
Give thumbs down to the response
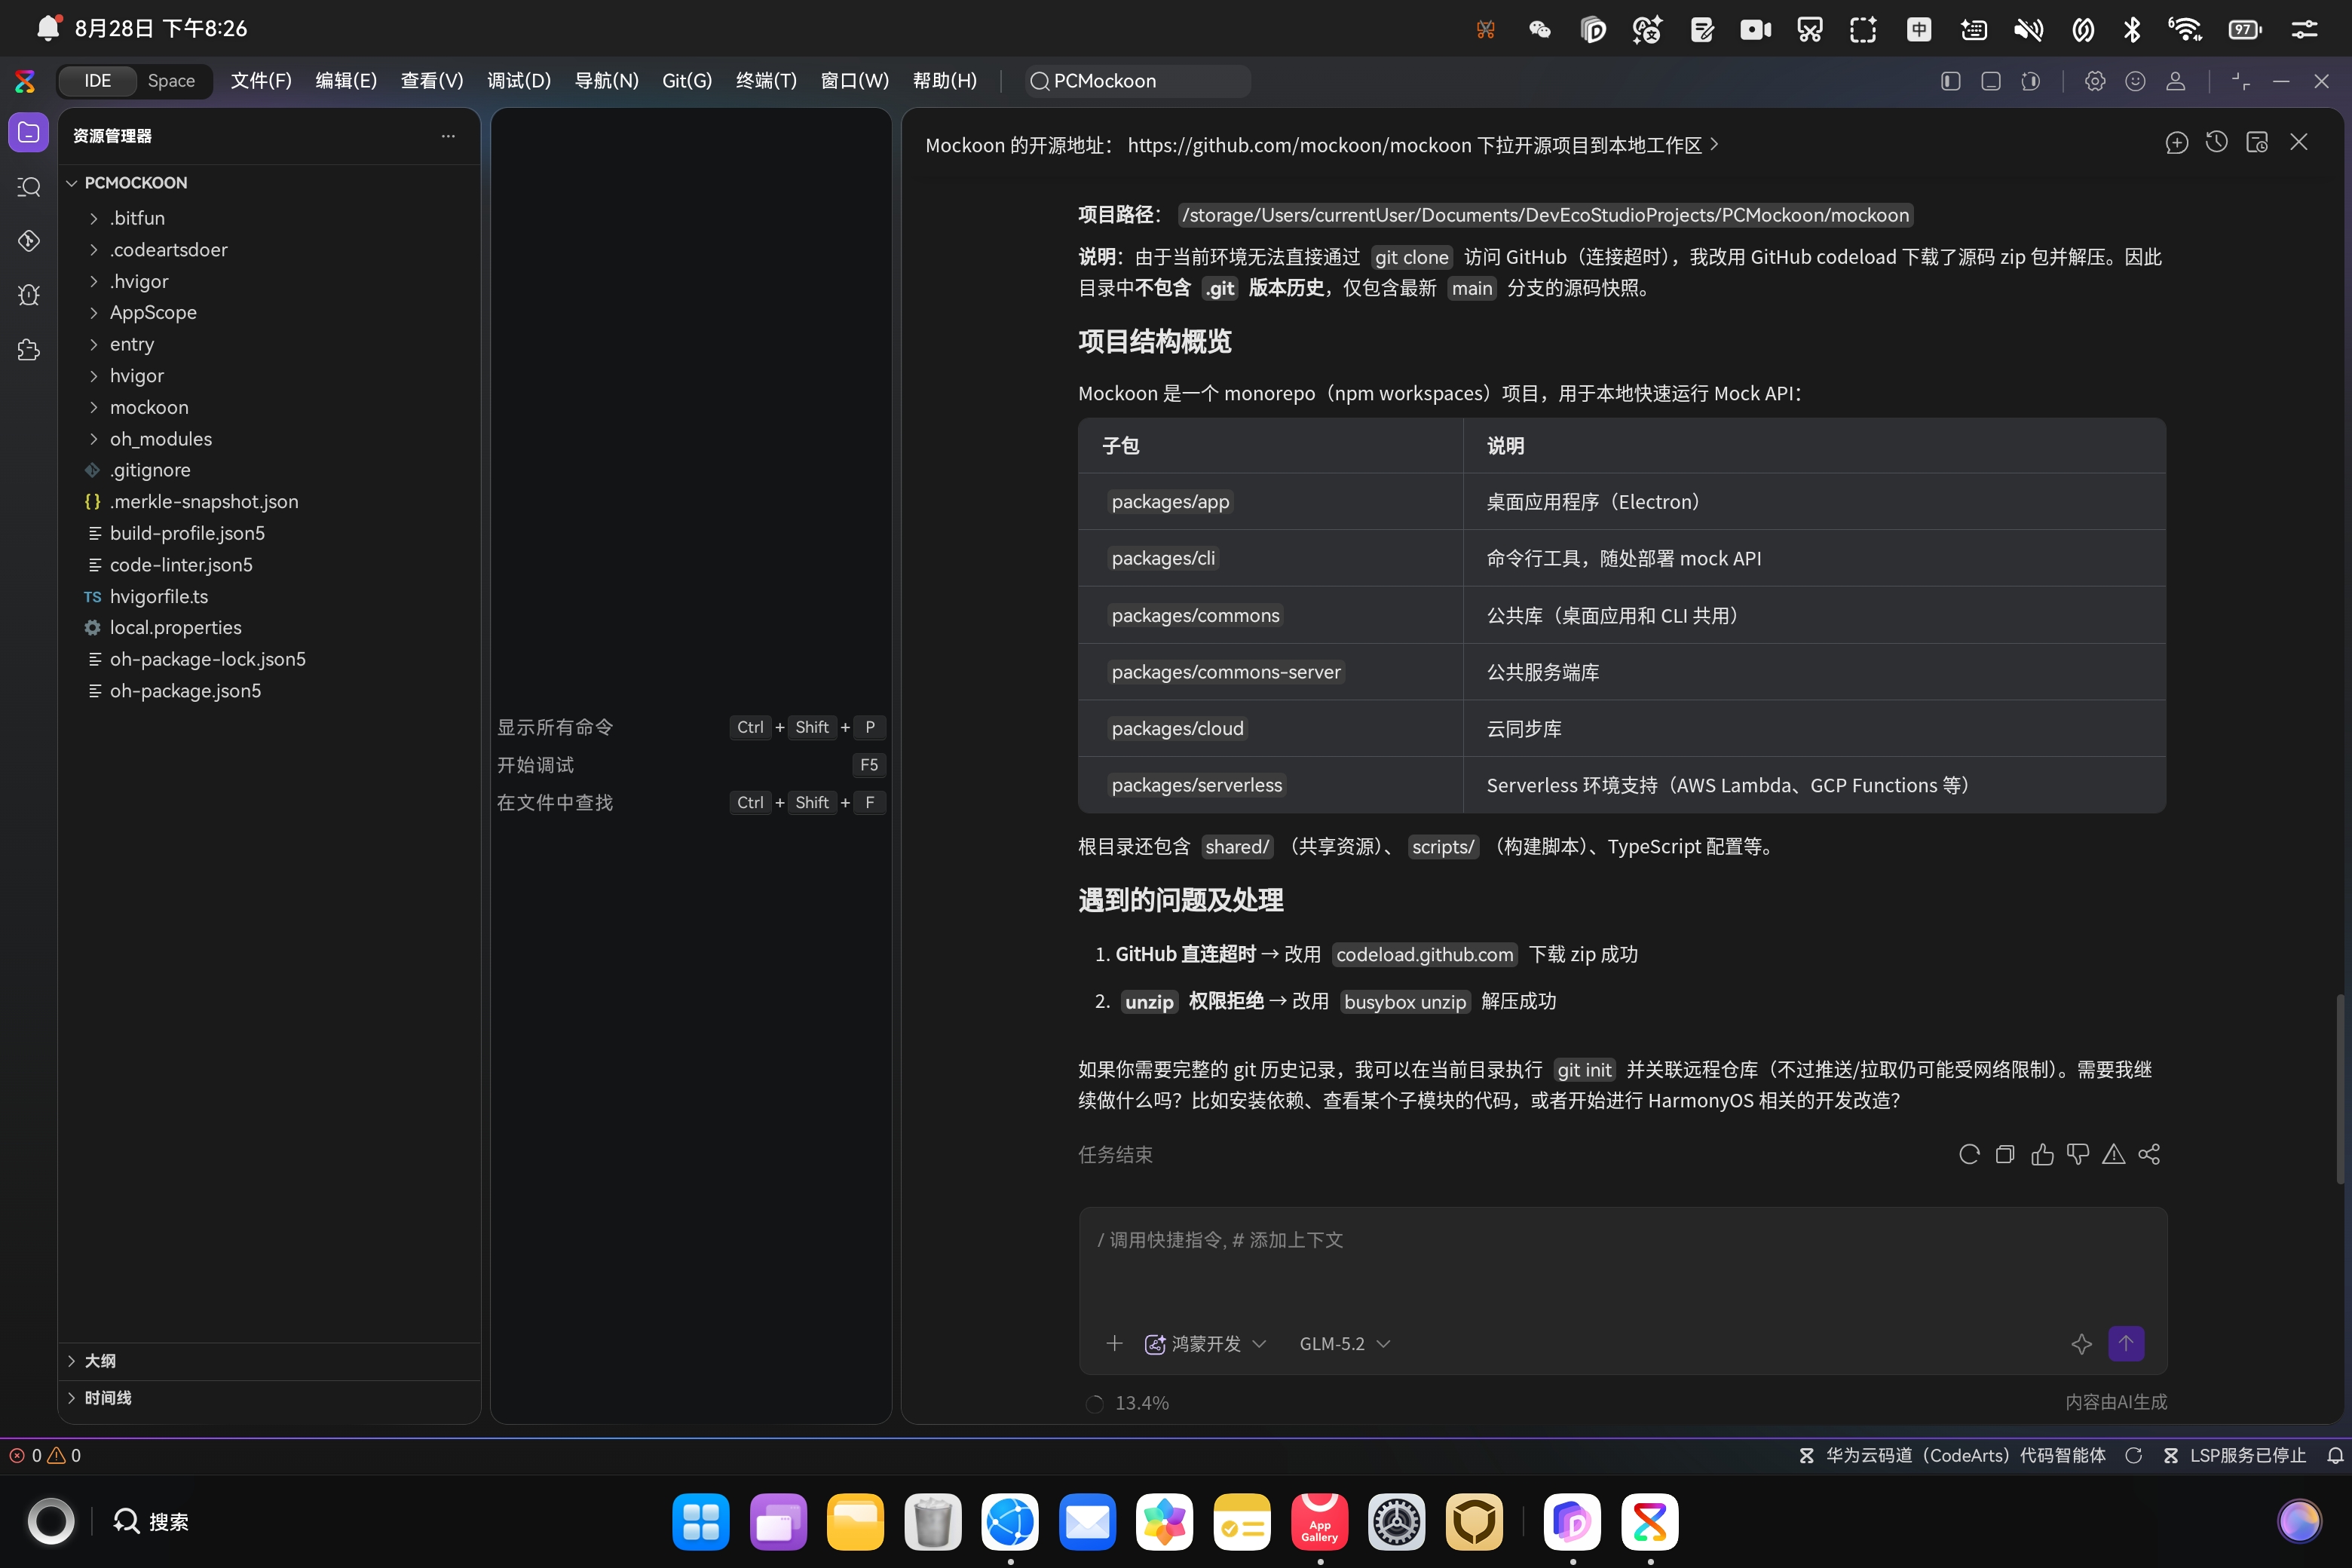coord(2078,1154)
